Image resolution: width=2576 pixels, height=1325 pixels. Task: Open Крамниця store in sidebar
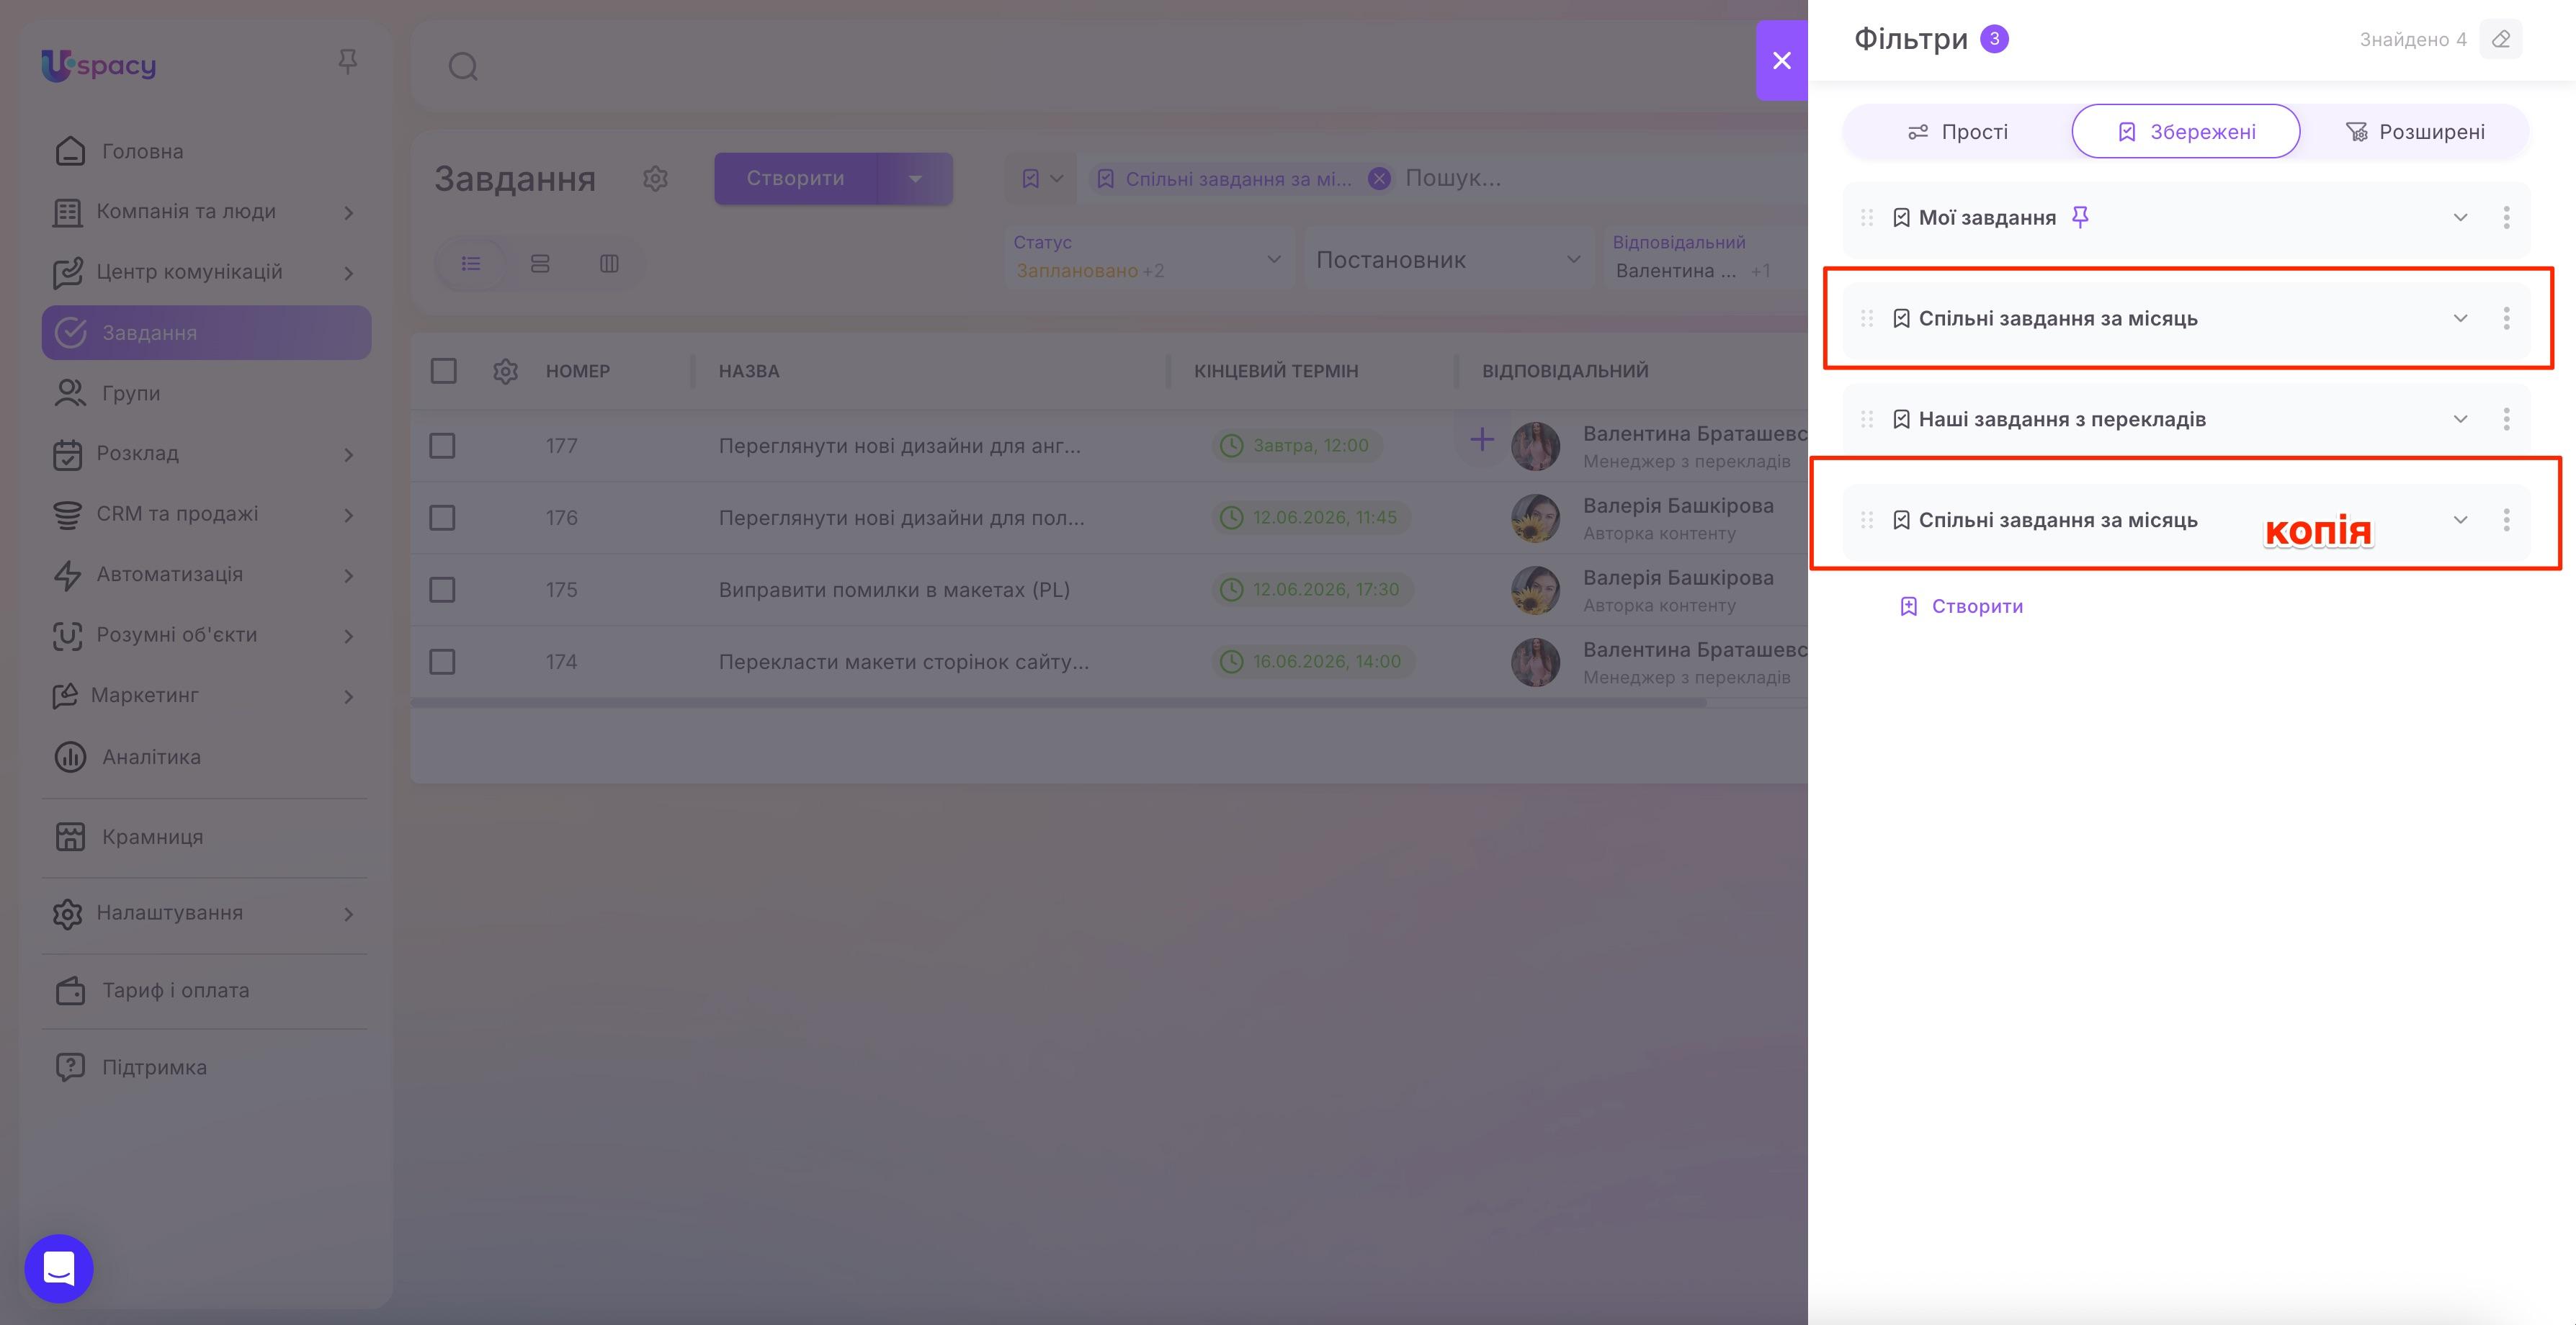(206, 837)
